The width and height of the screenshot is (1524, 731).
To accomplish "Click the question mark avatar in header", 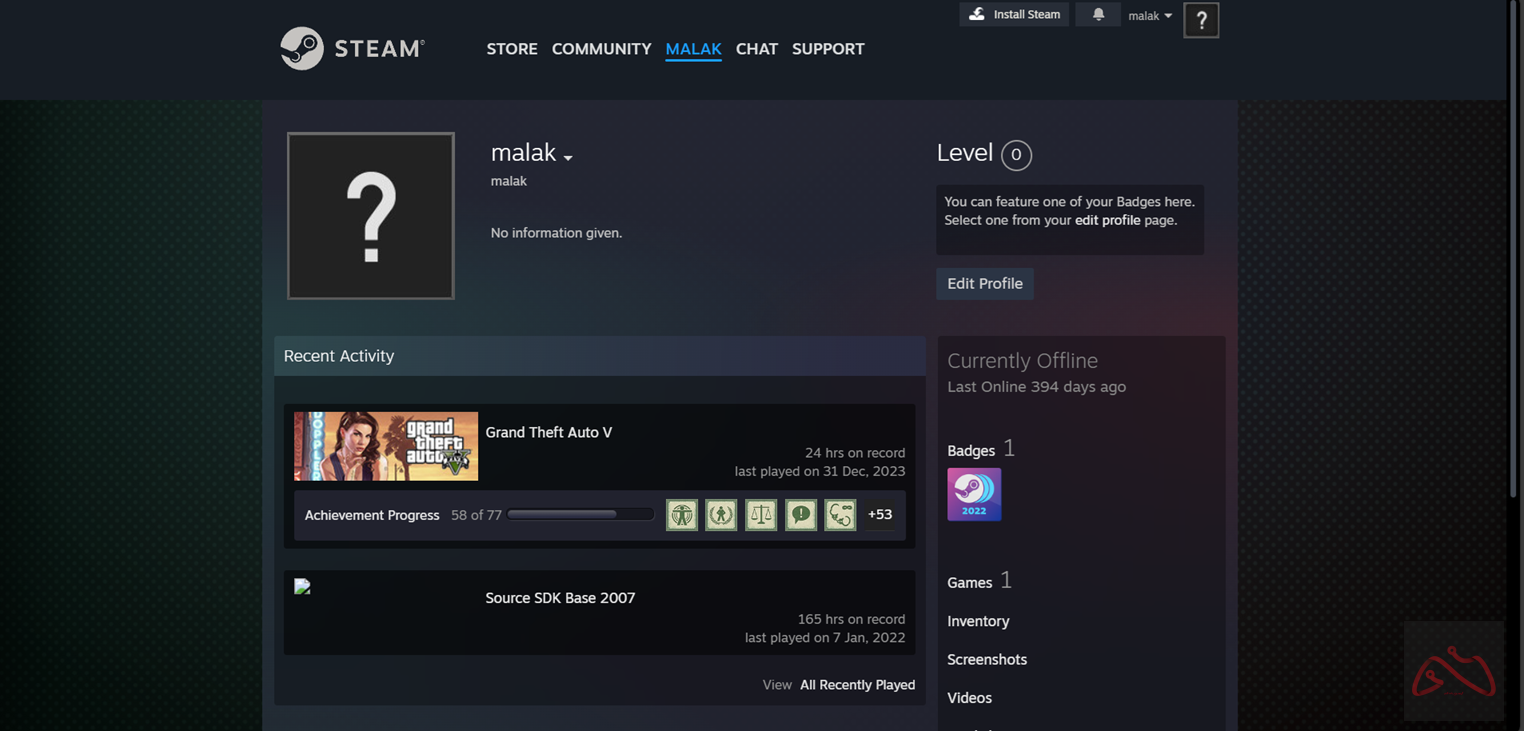I will [1201, 20].
